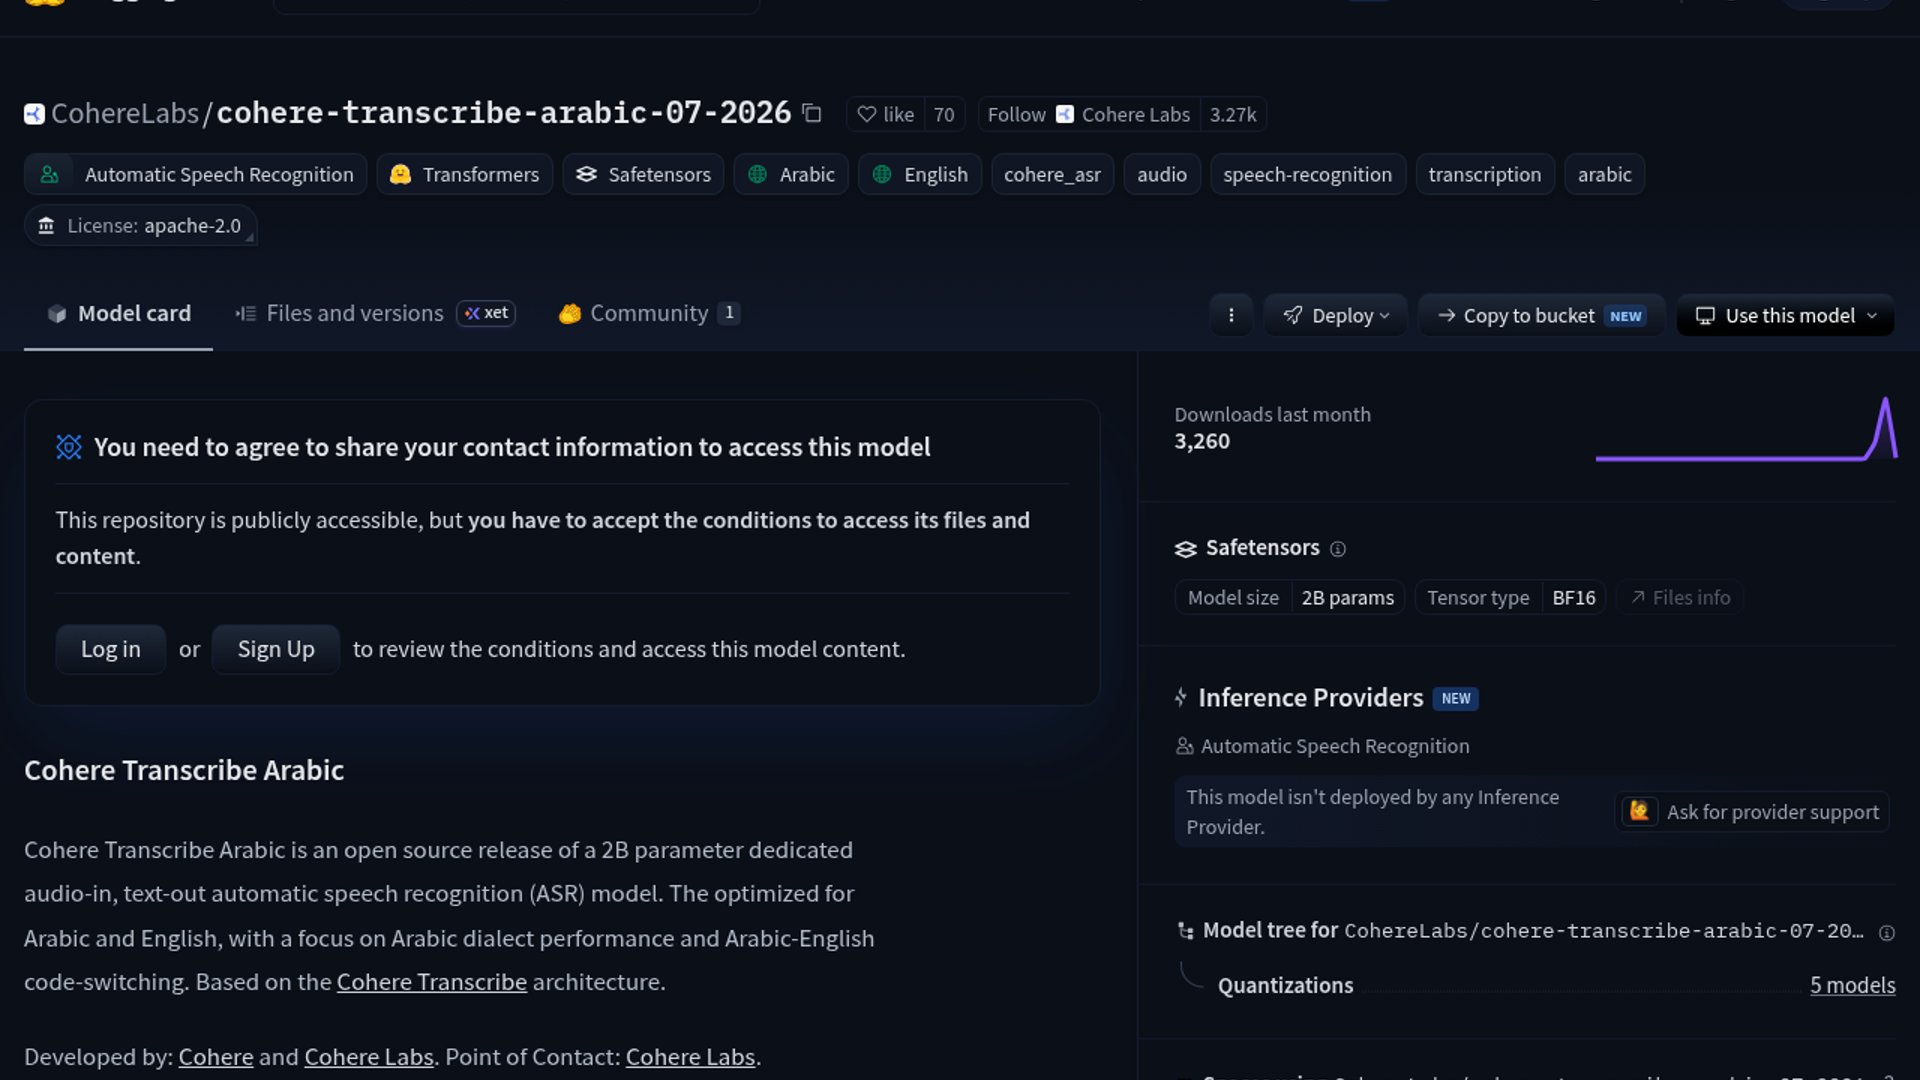This screenshot has width=1920, height=1080.
Task: Click the Sign Up button
Action: [x=276, y=649]
